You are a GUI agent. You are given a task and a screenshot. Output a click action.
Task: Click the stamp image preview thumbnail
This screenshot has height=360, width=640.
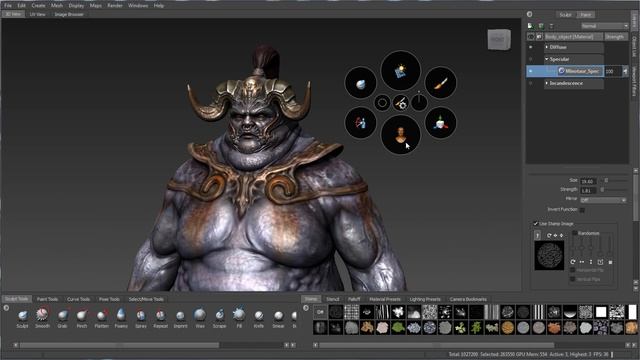549,256
